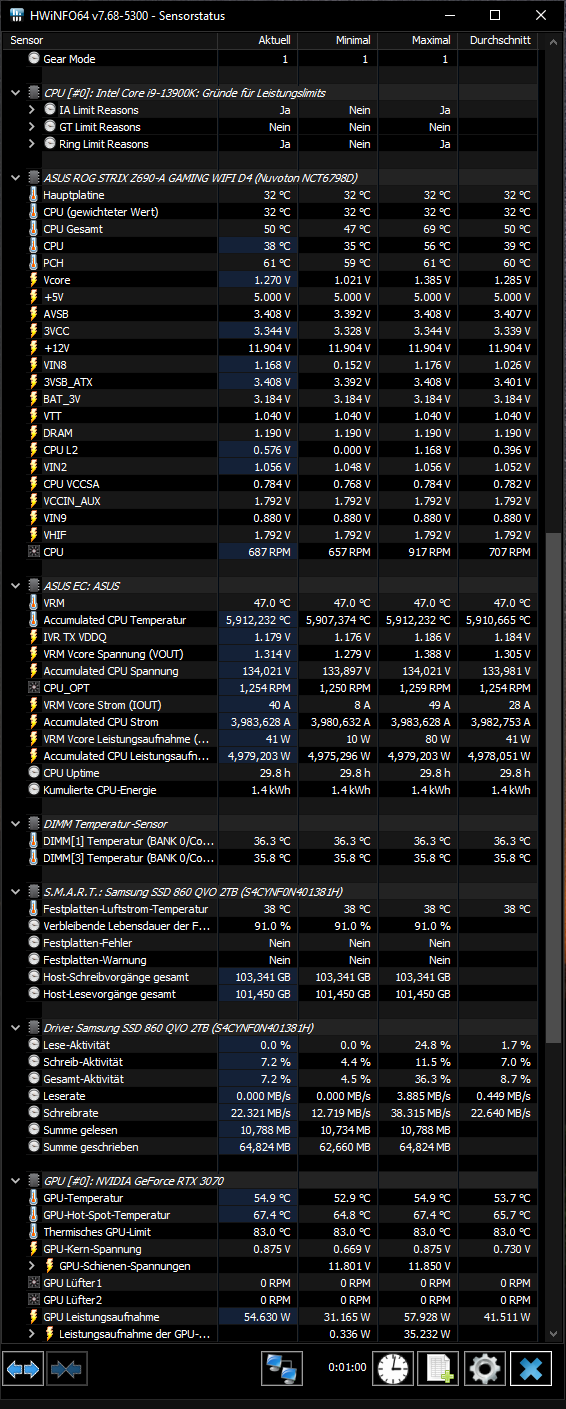Click the drive icon beside S.M.A.R.T. Samsung SSD
Image resolution: width=566 pixels, height=1409 pixels.
[x=35, y=892]
